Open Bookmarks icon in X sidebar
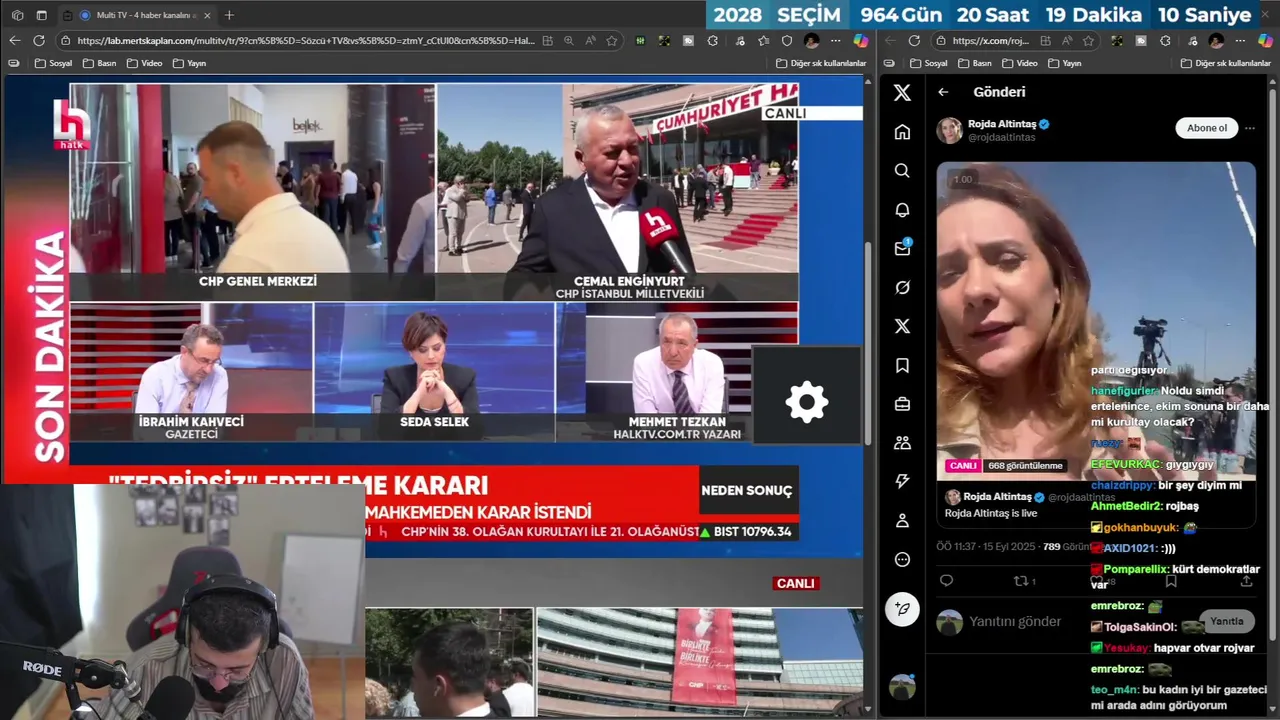This screenshot has width=1280, height=720. (902, 366)
